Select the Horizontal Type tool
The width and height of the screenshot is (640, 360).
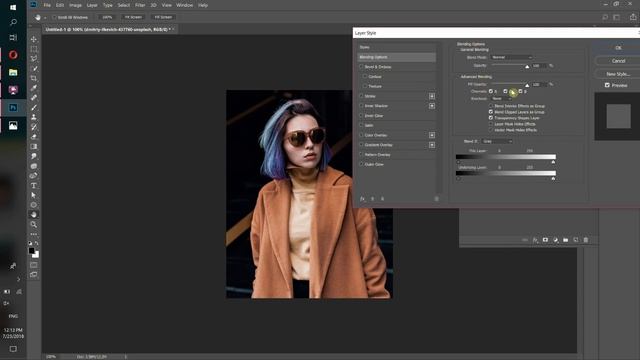click(34, 186)
